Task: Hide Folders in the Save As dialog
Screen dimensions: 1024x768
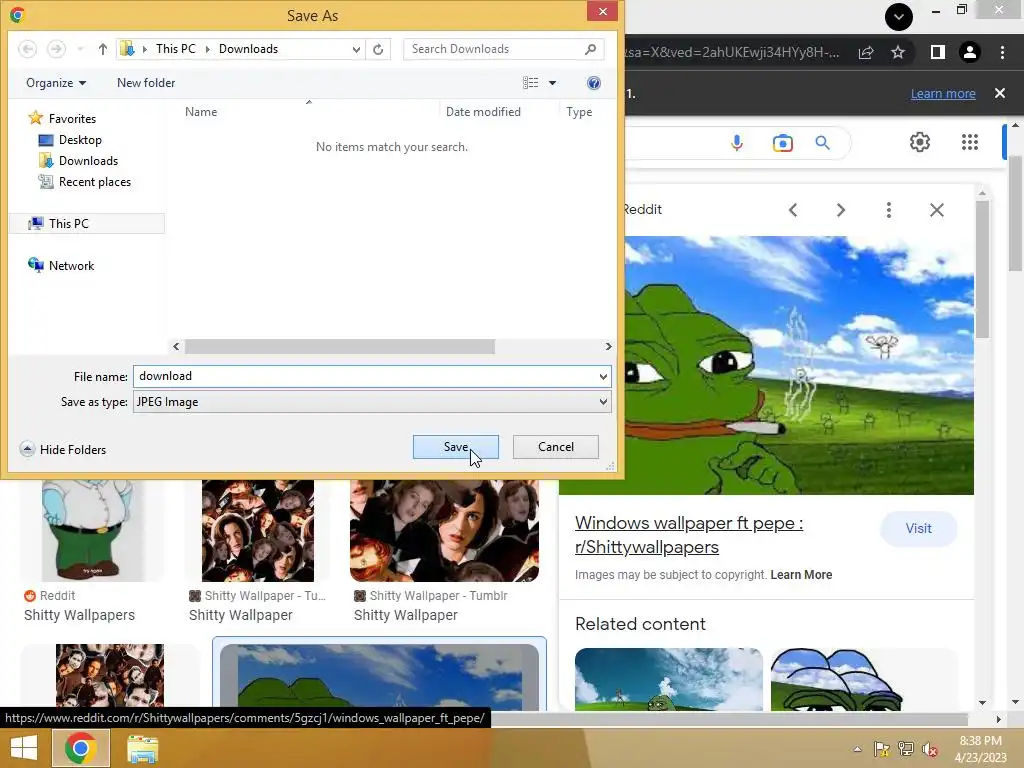Action: [63, 449]
